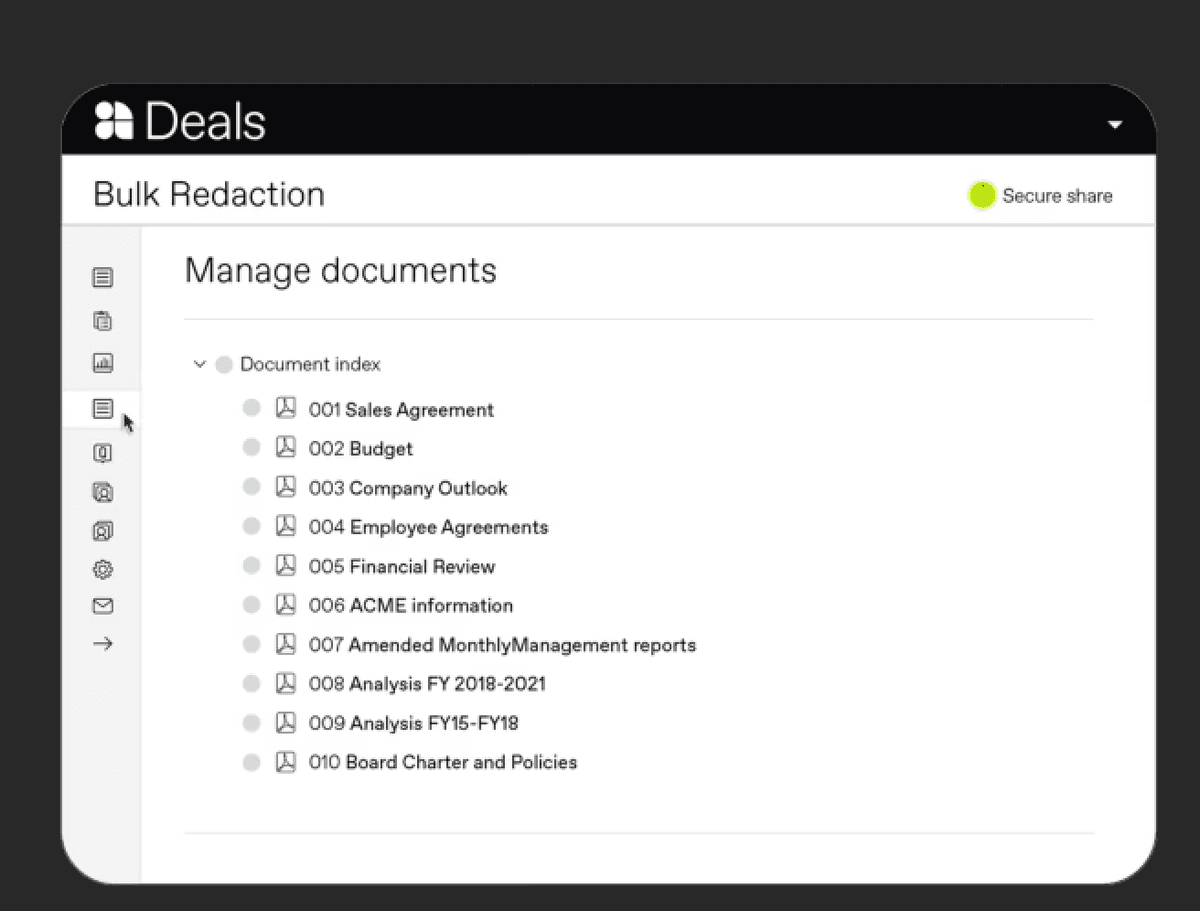The width and height of the screenshot is (1200, 911).
Task: Select the radio circle for 001 Sales Agreement
Action: tap(252, 408)
